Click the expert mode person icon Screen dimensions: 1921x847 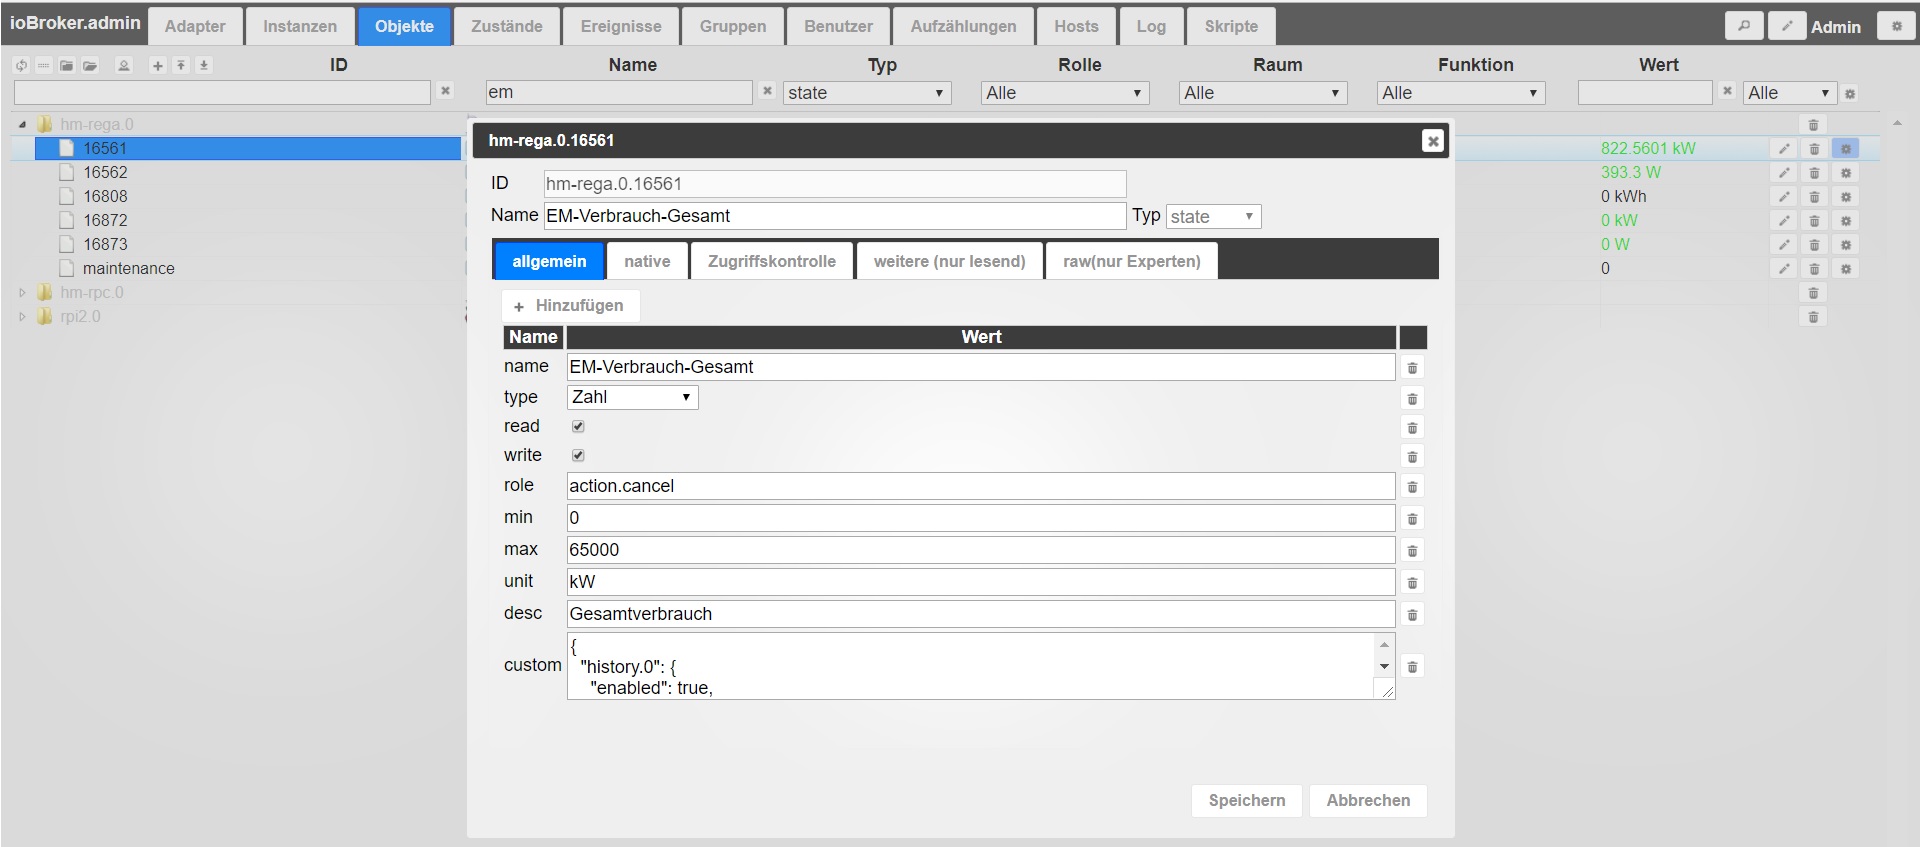[x=124, y=65]
